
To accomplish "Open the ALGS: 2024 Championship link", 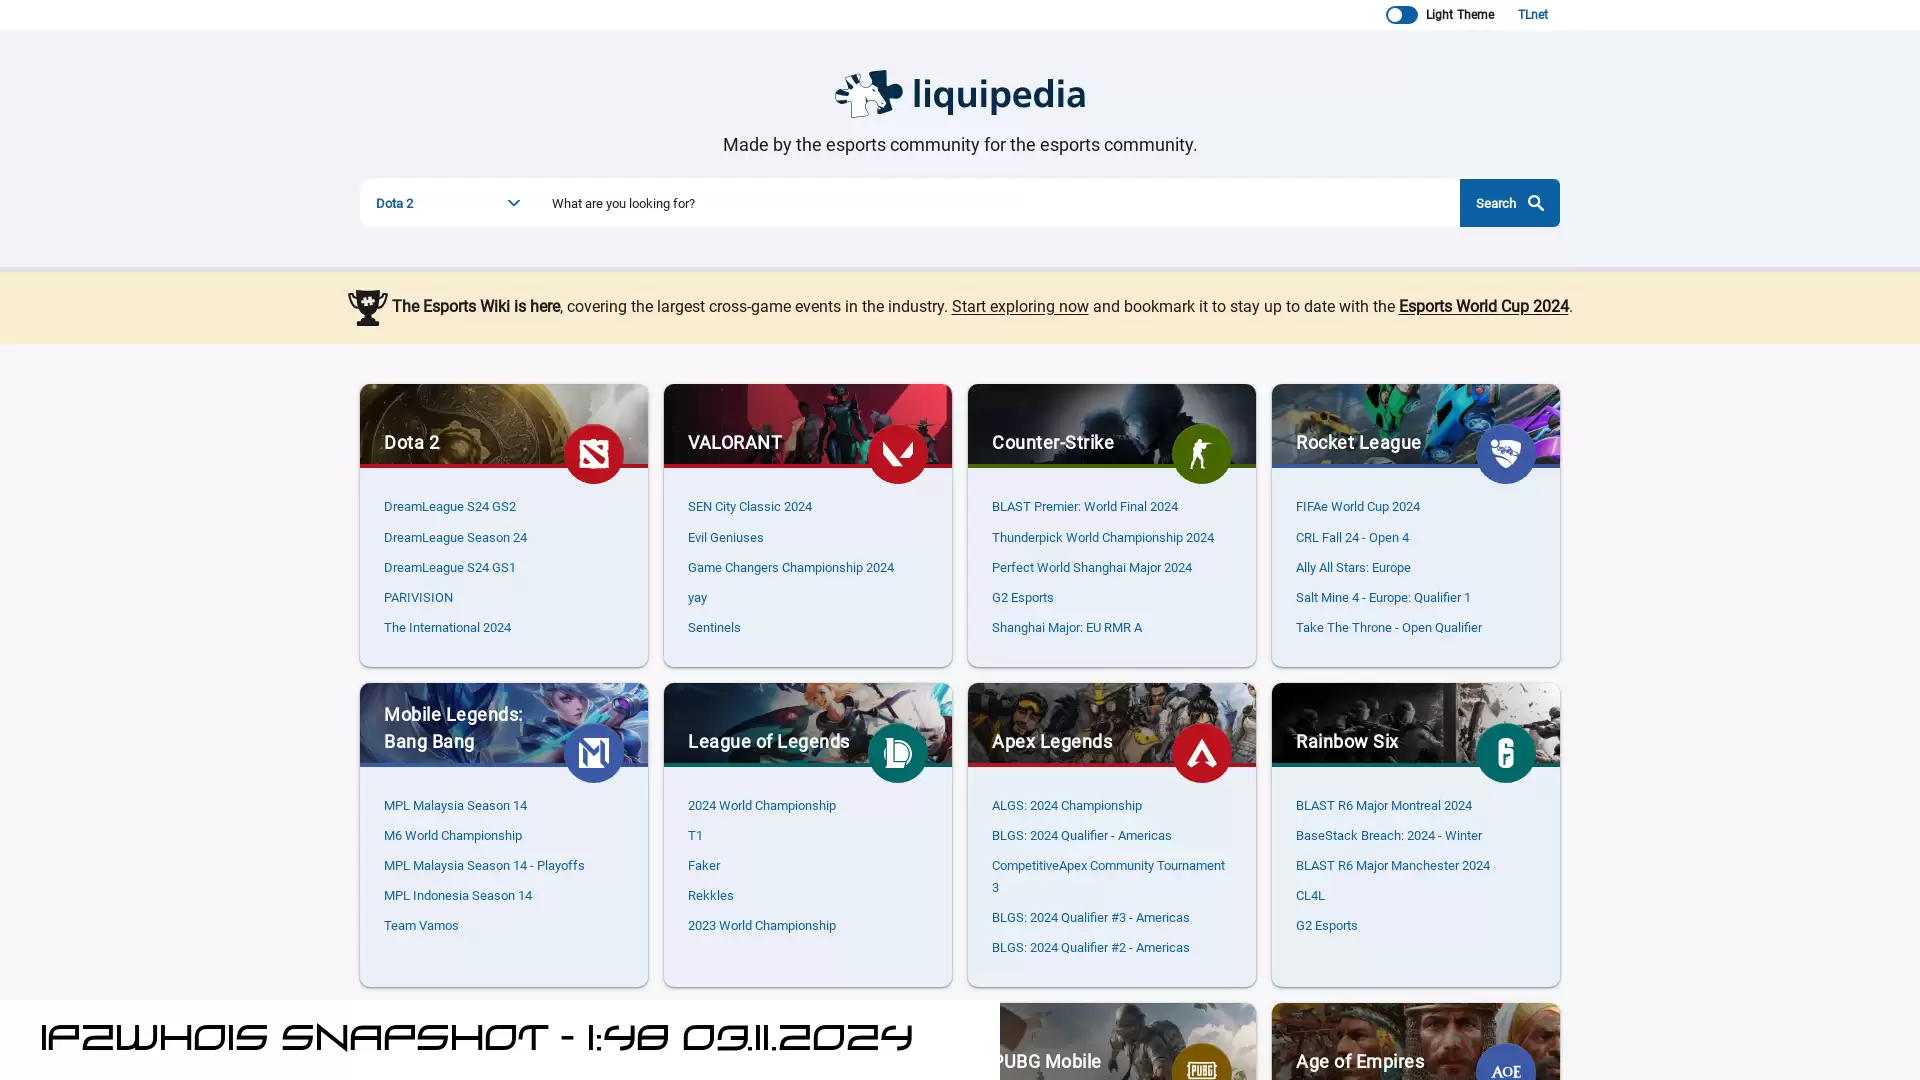I will point(1066,806).
